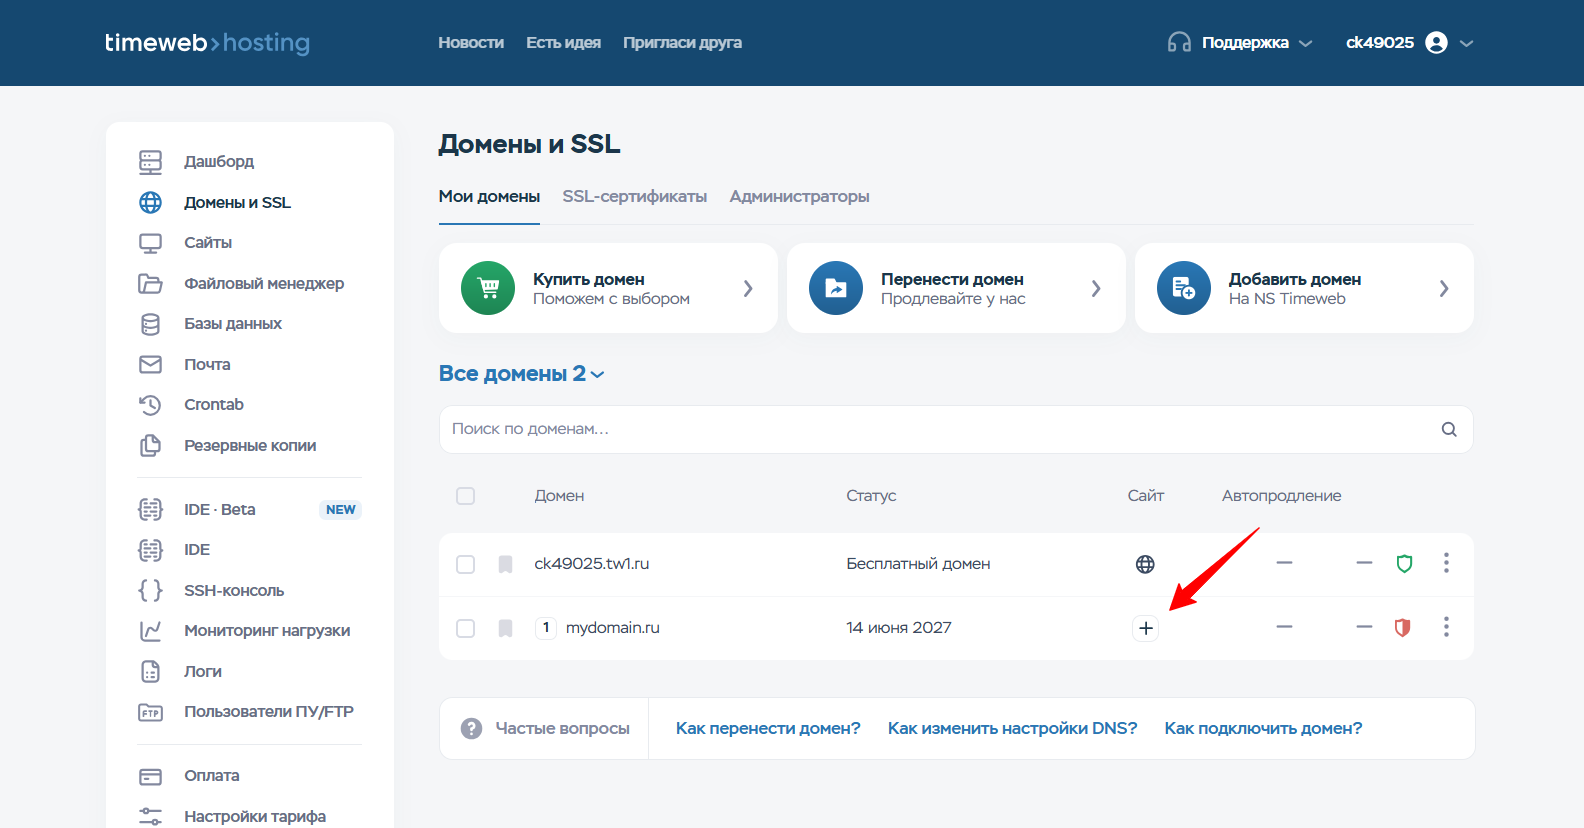Check the box for mydomain.ru
1584x828 pixels.
(x=465, y=628)
